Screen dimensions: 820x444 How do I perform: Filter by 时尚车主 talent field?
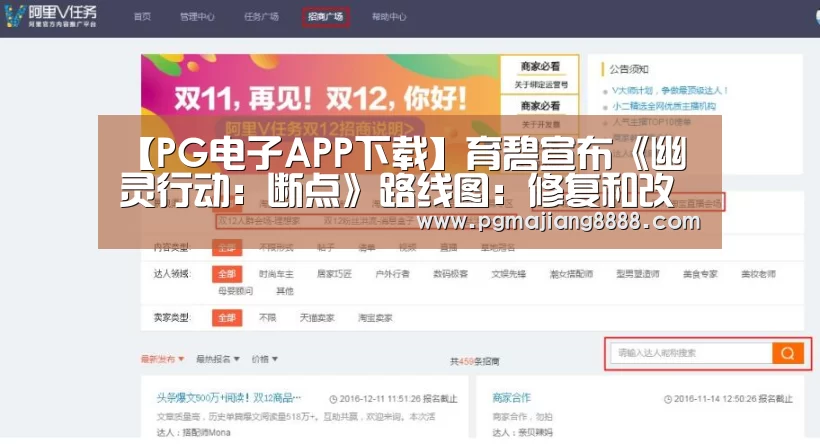pyautogui.click(x=276, y=274)
